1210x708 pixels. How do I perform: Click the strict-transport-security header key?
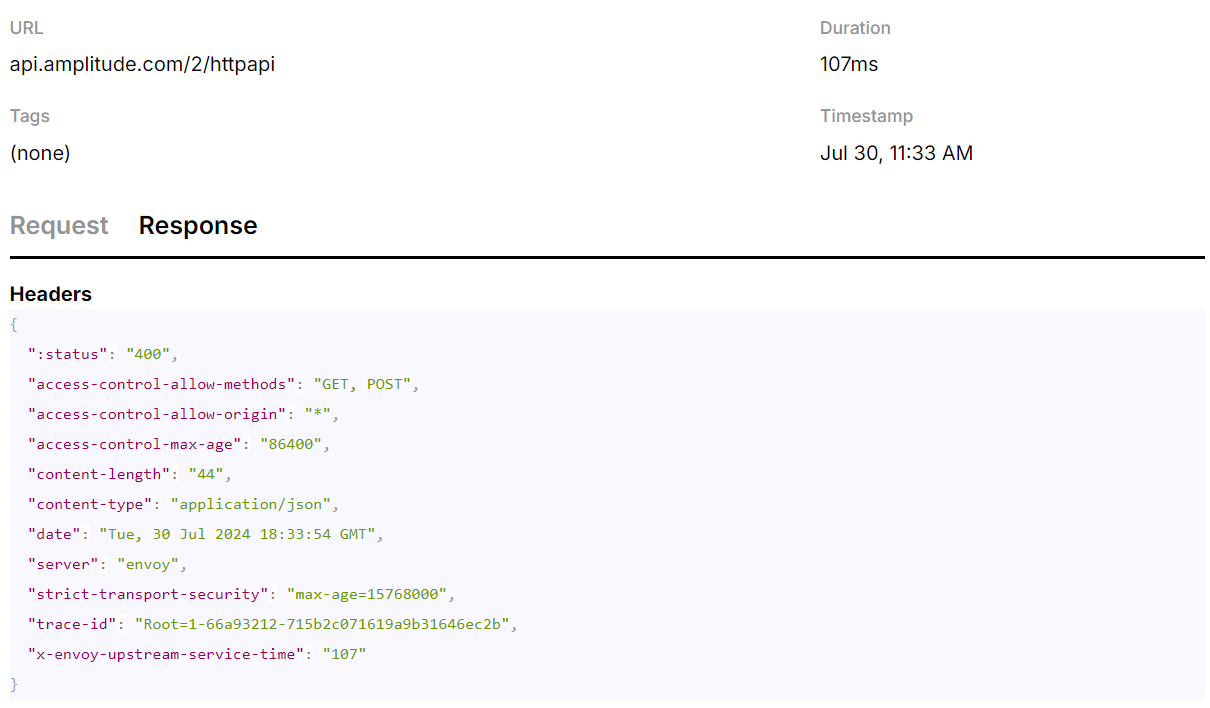(x=150, y=594)
